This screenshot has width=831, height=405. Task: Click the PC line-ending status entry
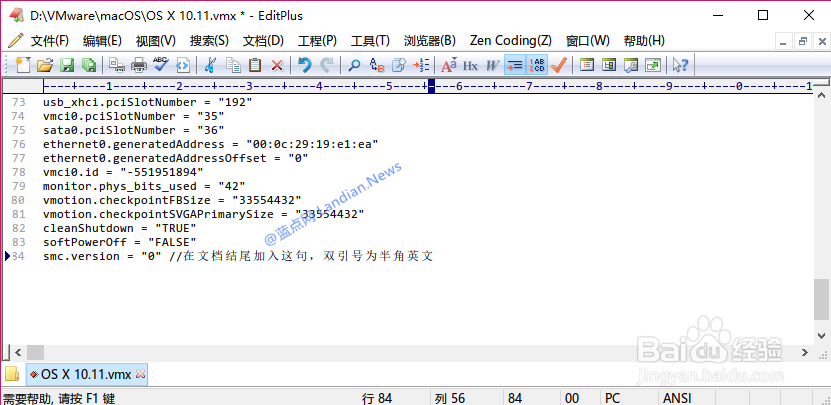click(613, 398)
